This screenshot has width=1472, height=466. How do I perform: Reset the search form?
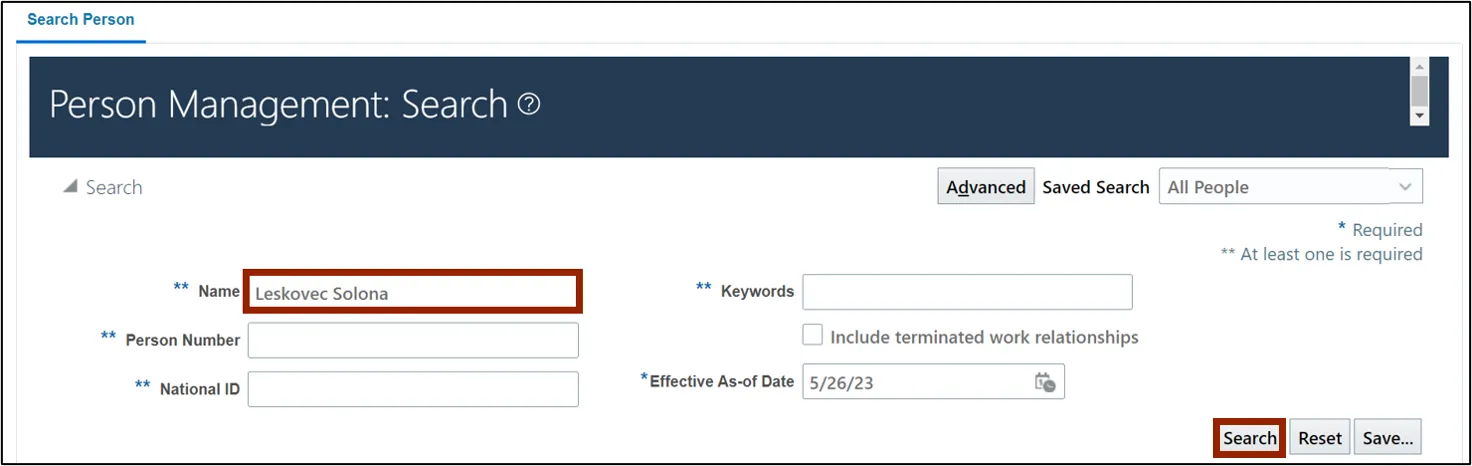tap(1320, 438)
